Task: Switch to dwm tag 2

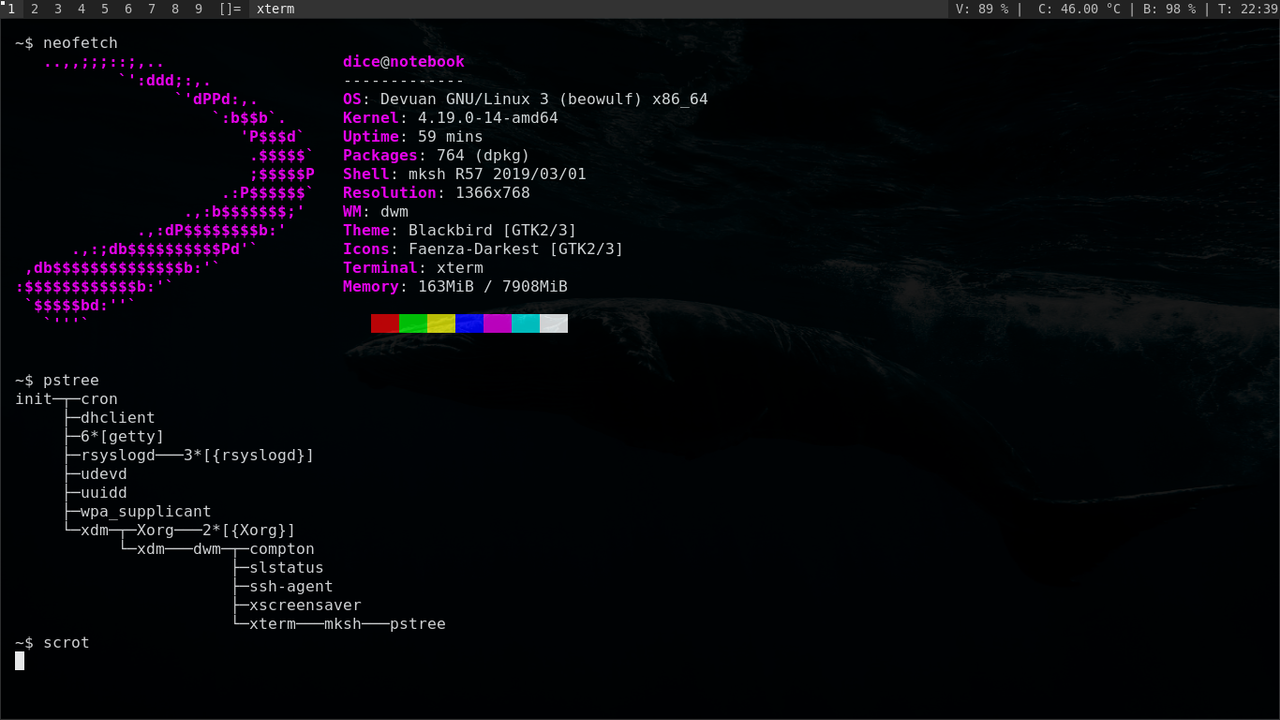Action: (x=35, y=9)
